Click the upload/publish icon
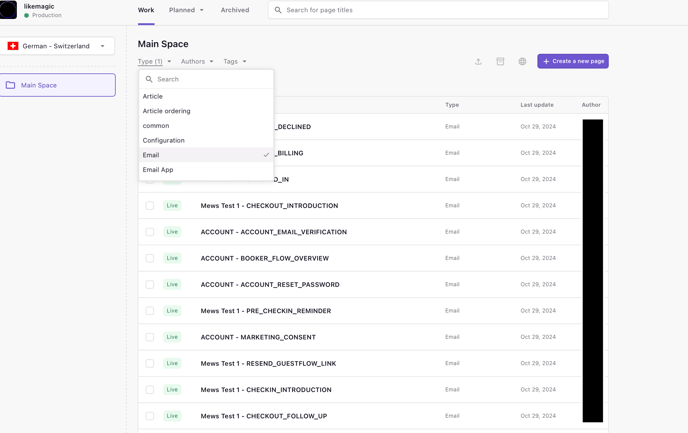 point(478,62)
